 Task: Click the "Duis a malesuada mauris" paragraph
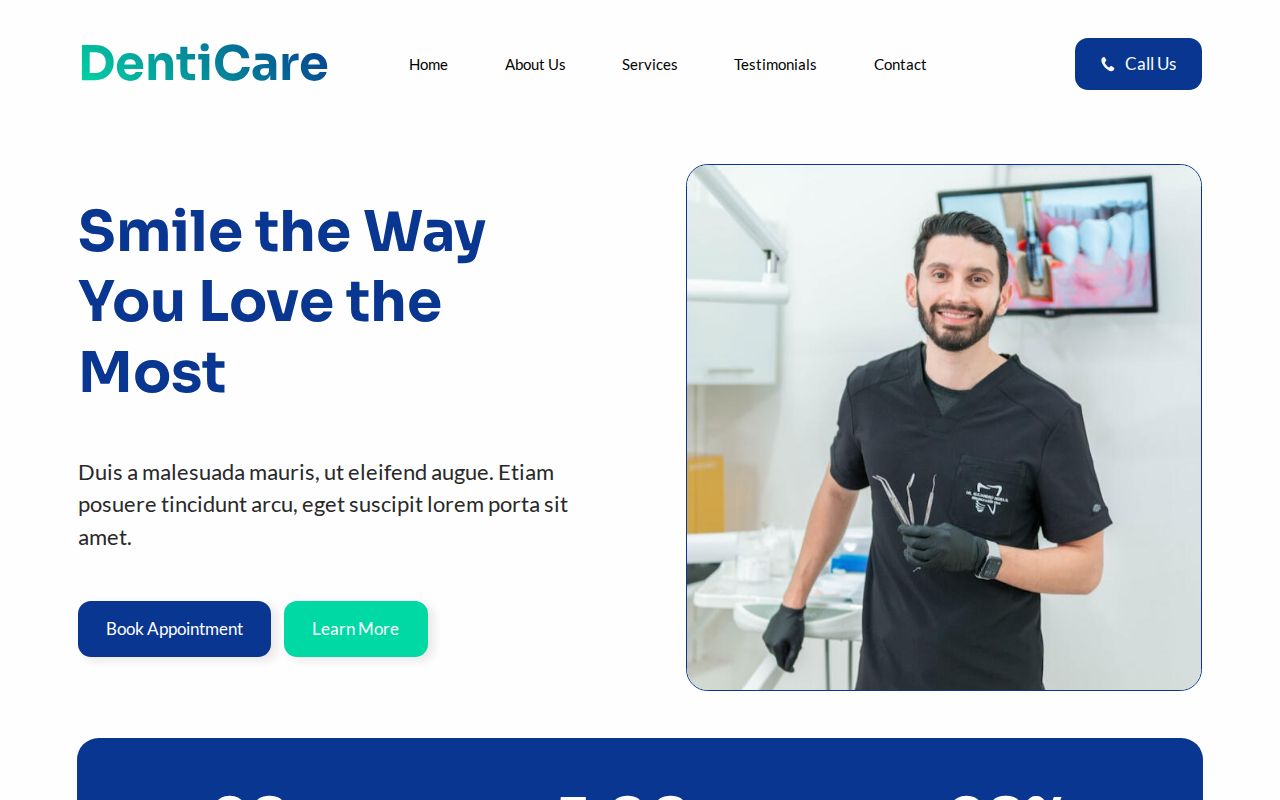click(323, 504)
